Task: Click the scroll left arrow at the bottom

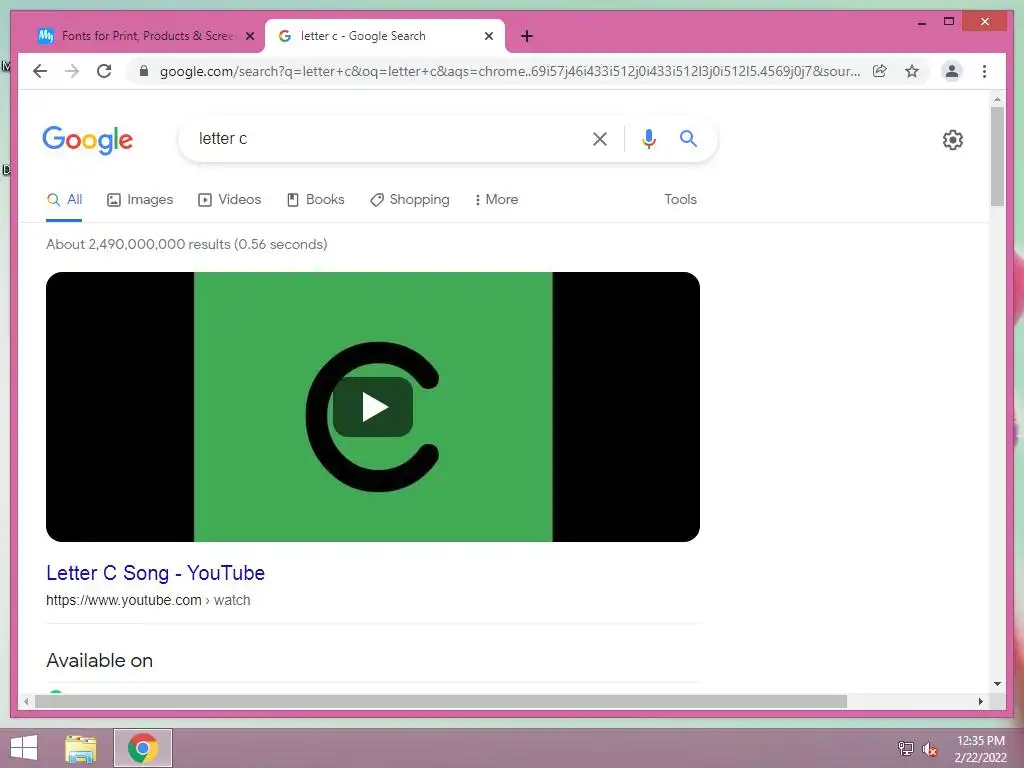Action: tap(26, 701)
